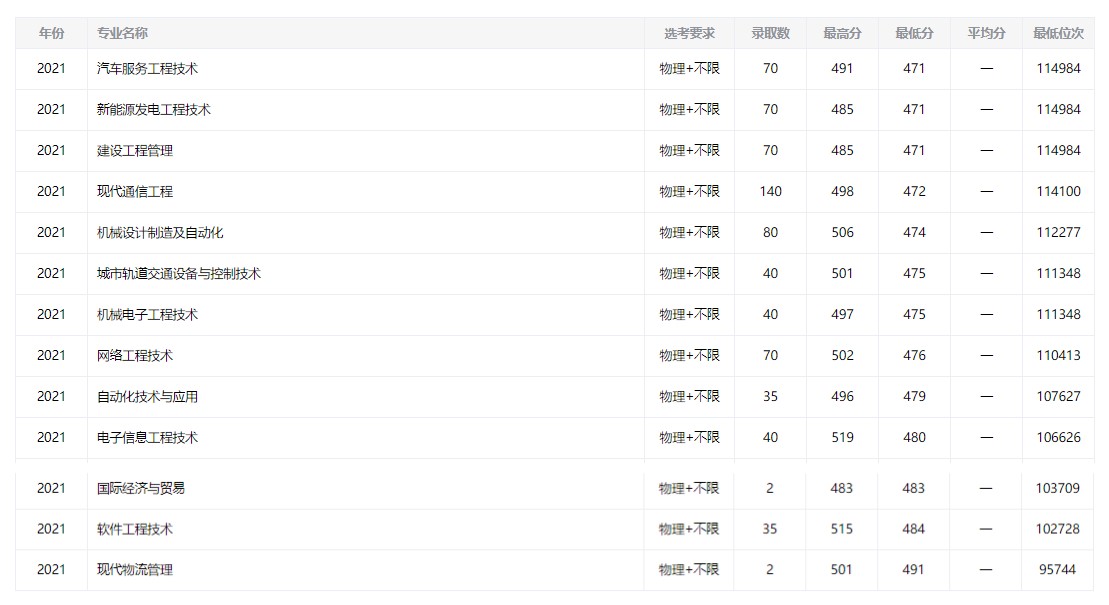Open the 电子信息工程技术 major entry
1109x605 pixels.
pos(147,438)
